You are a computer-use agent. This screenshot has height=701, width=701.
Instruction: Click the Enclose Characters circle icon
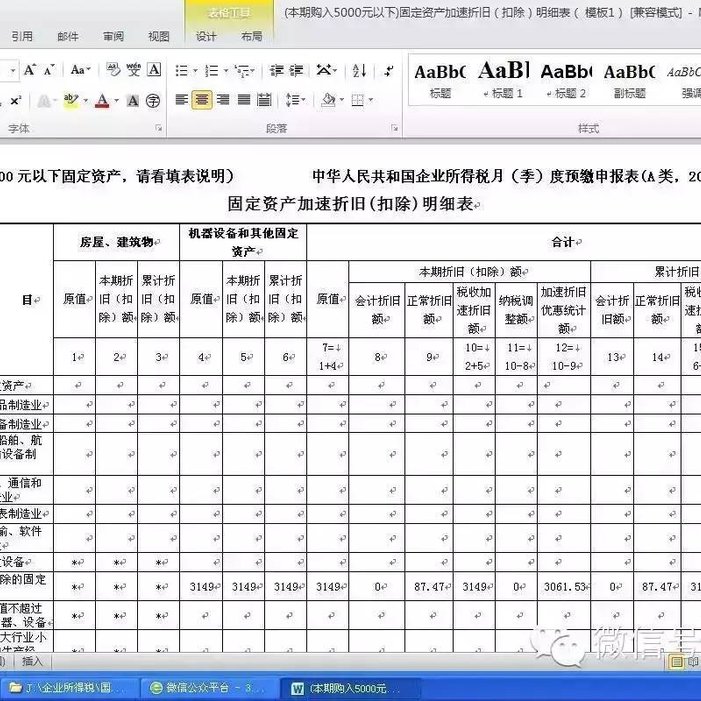(x=153, y=101)
